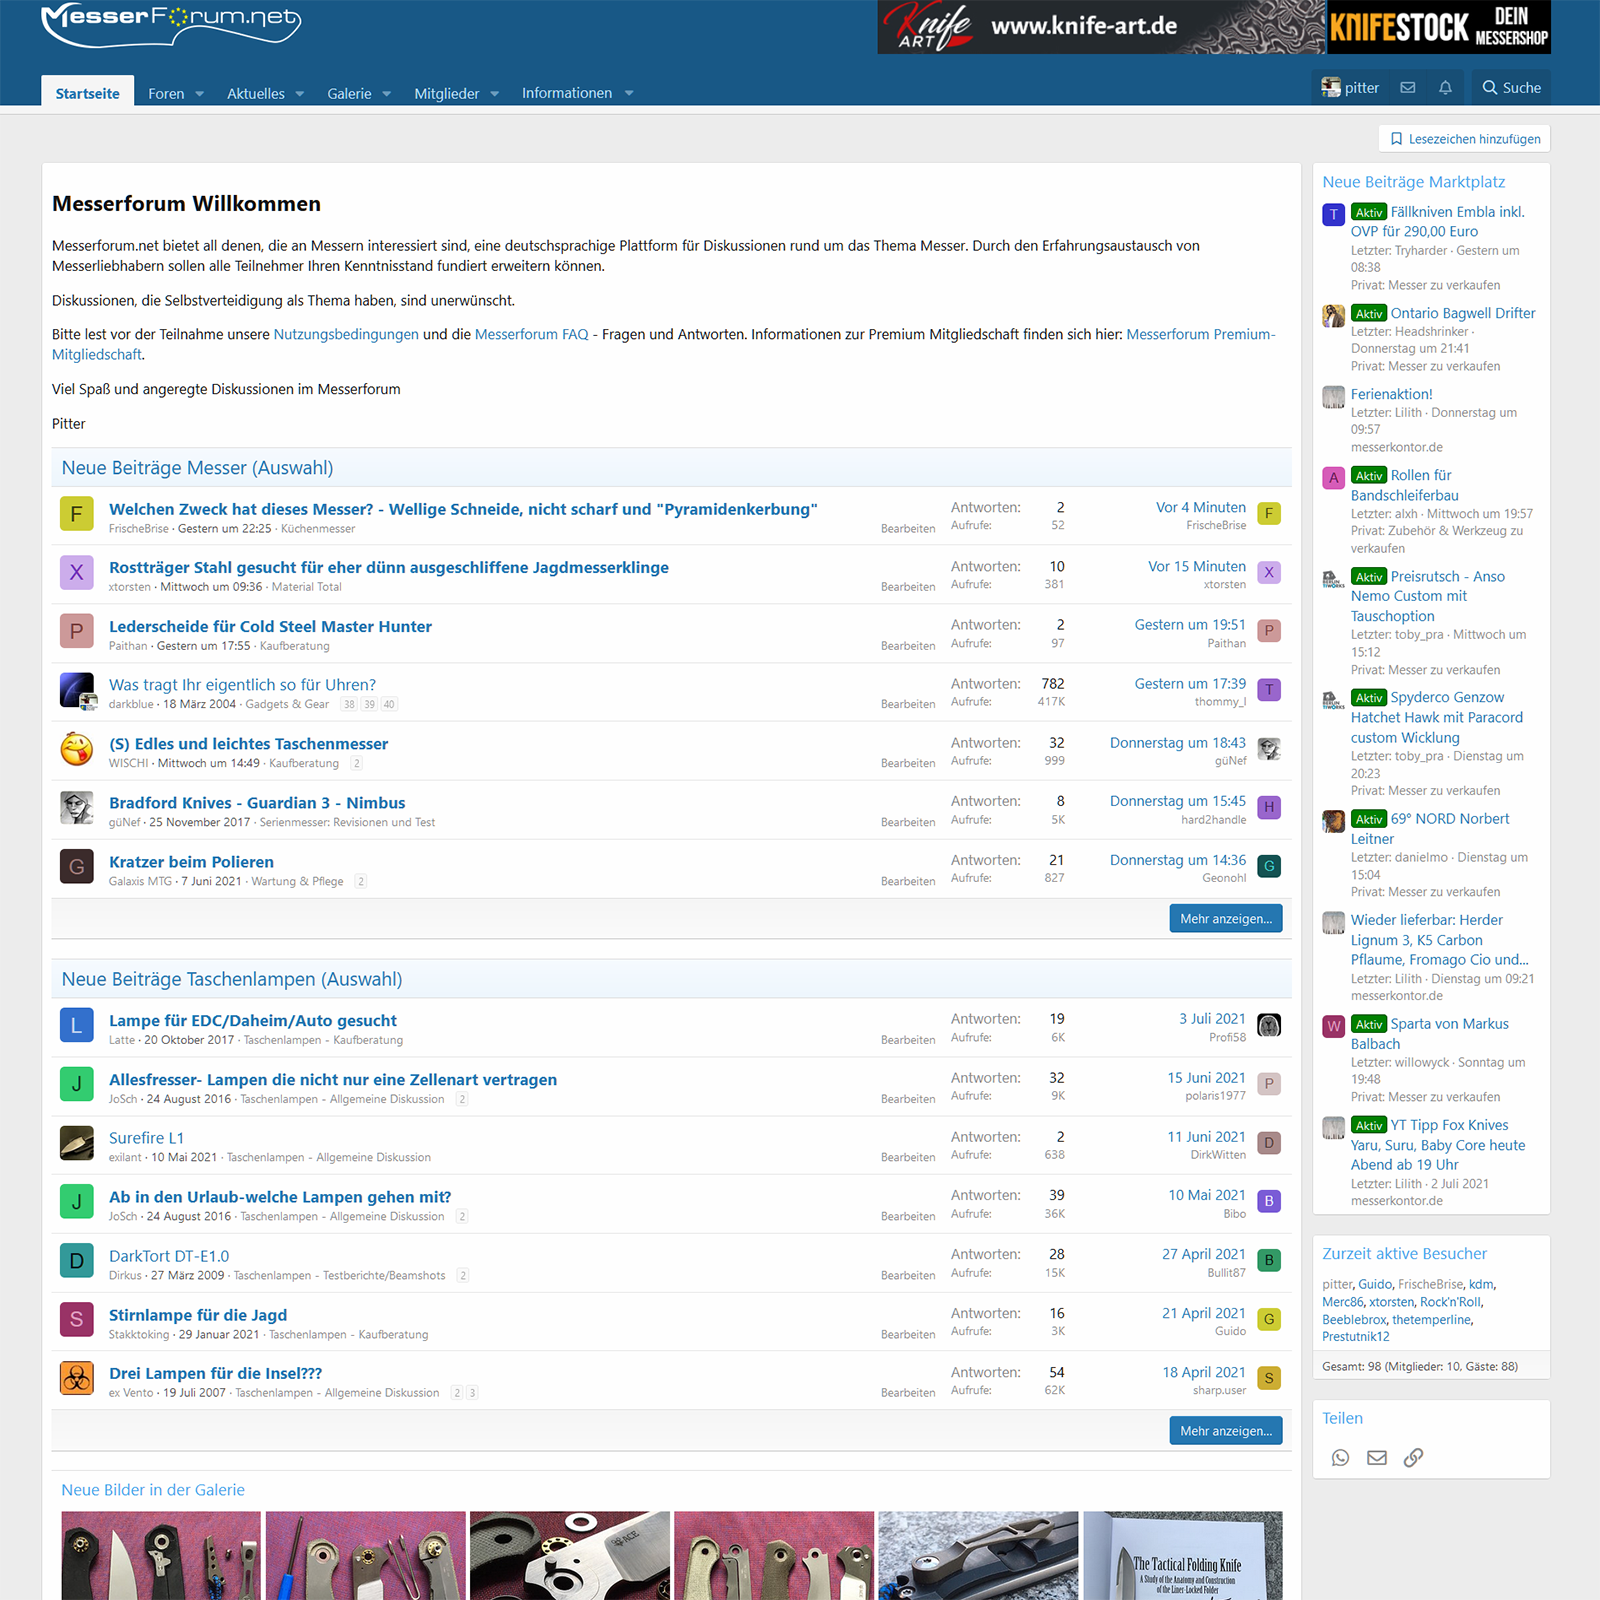This screenshot has width=1600, height=1600.
Task: Check notifications via the bell icon
Action: pos(1444,88)
